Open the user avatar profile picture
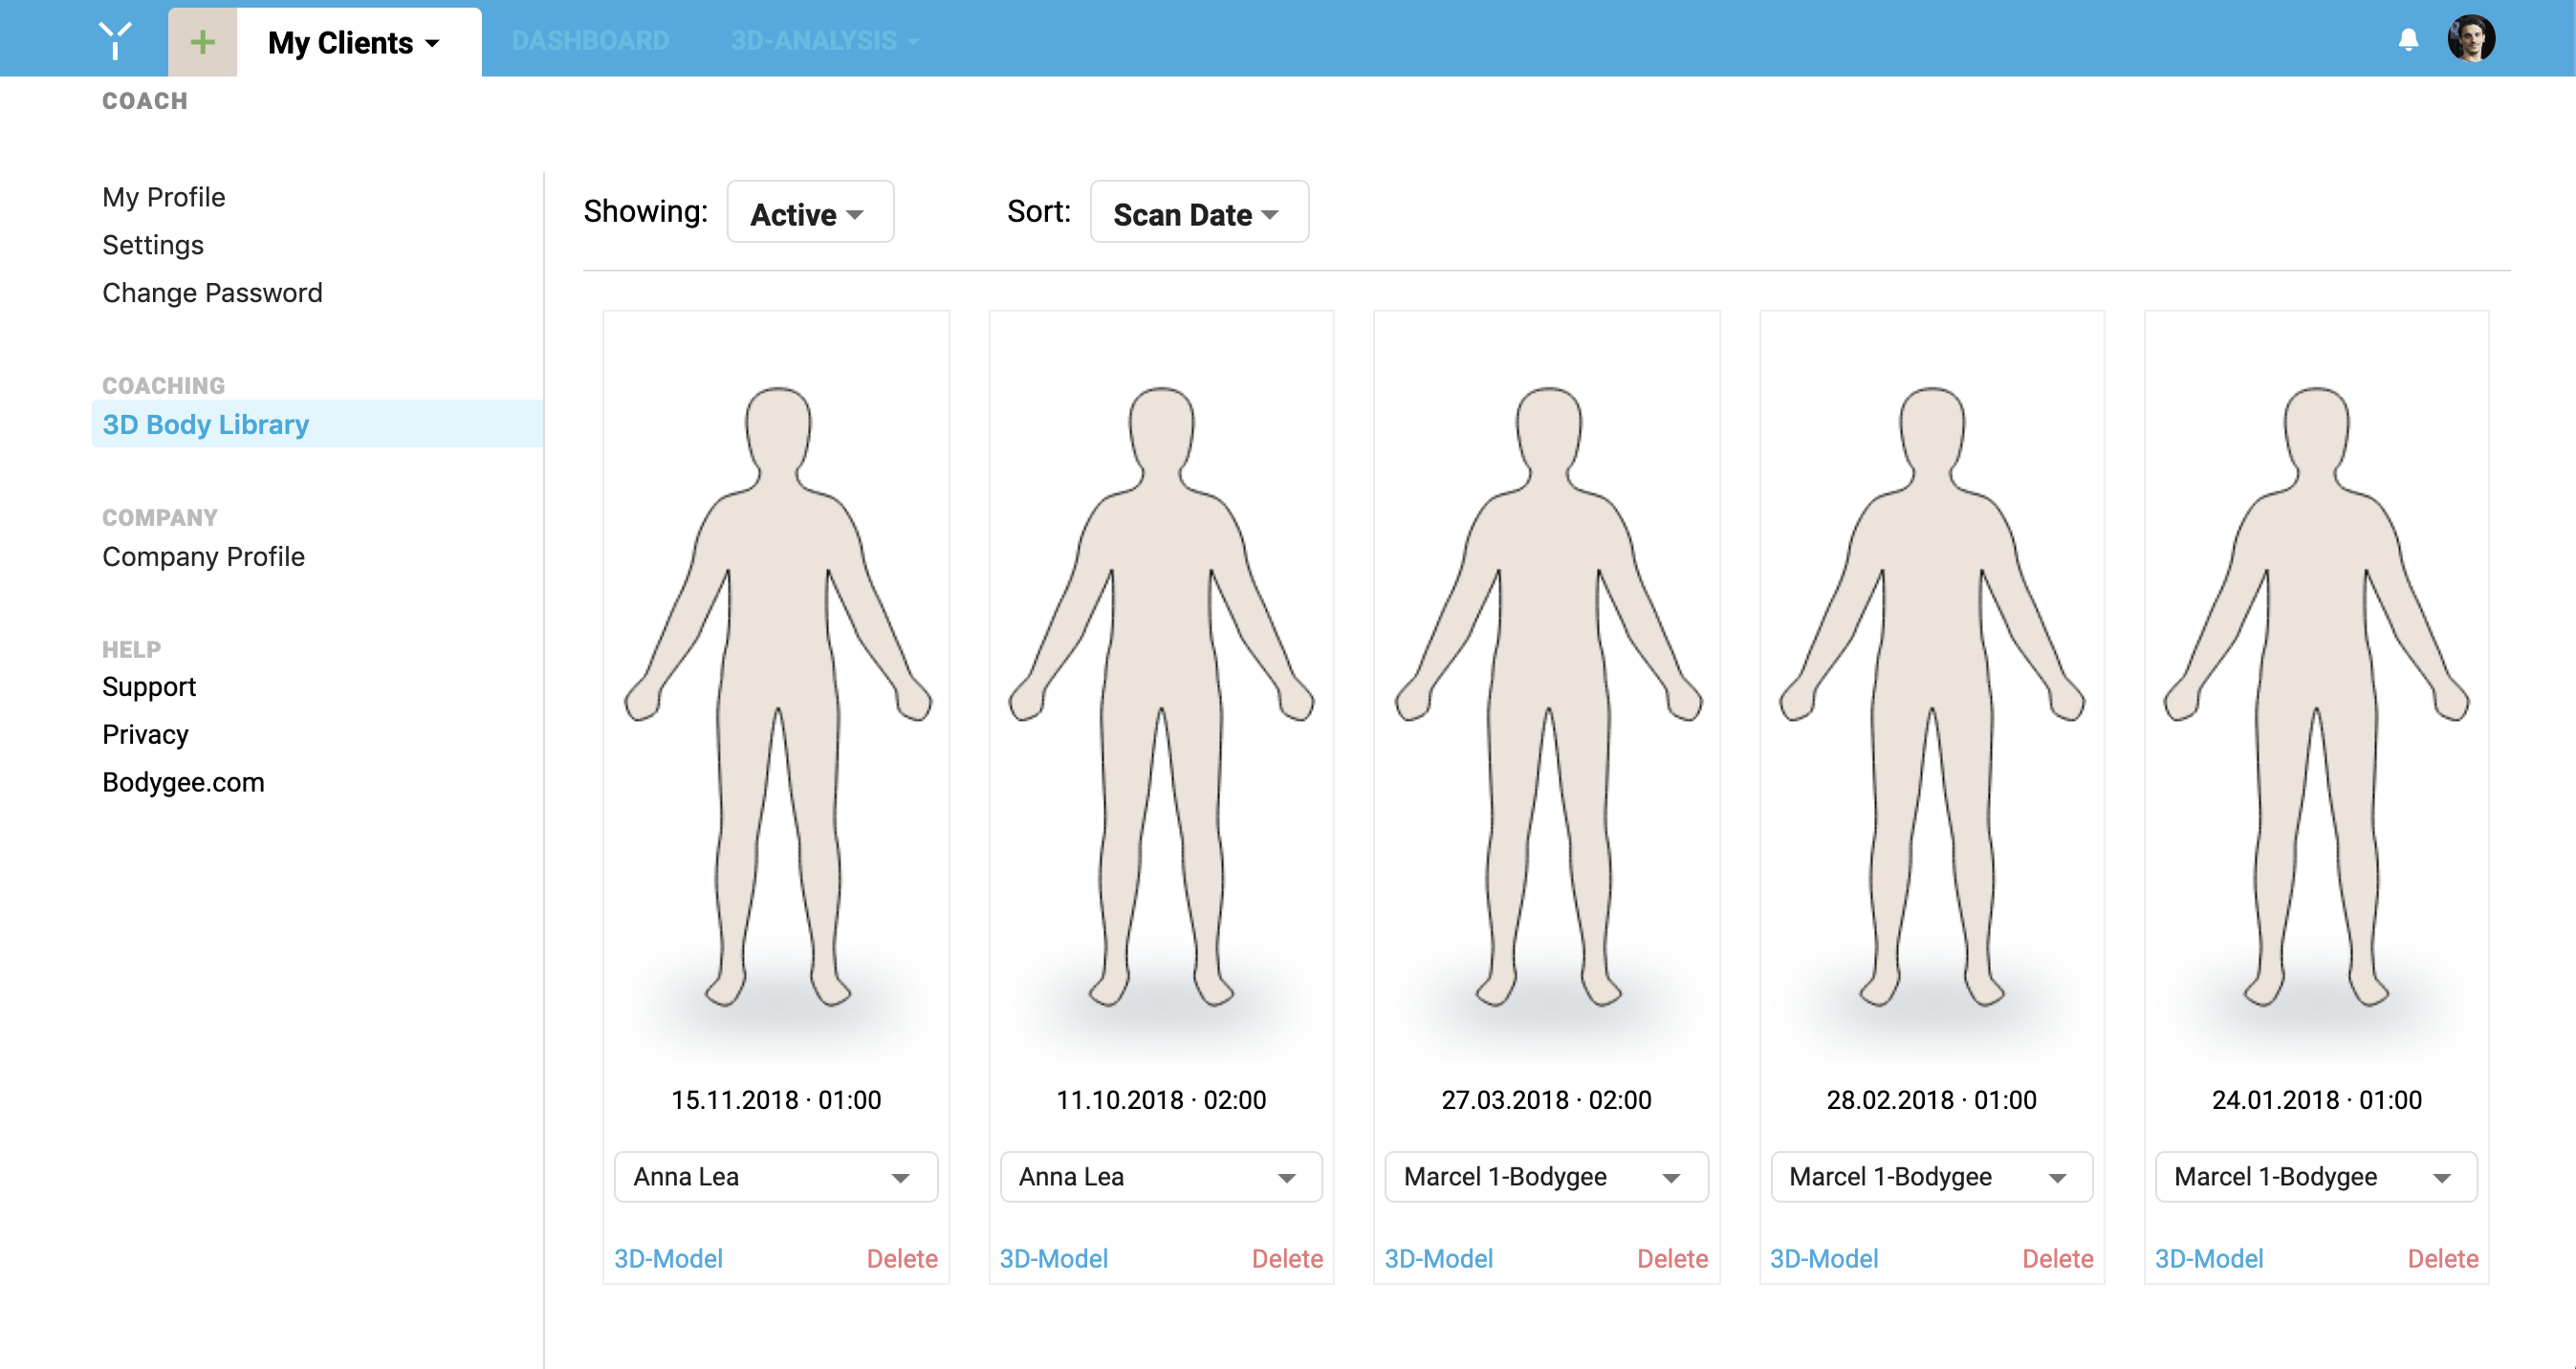The height and width of the screenshot is (1369, 2576). [x=2471, y=39]
